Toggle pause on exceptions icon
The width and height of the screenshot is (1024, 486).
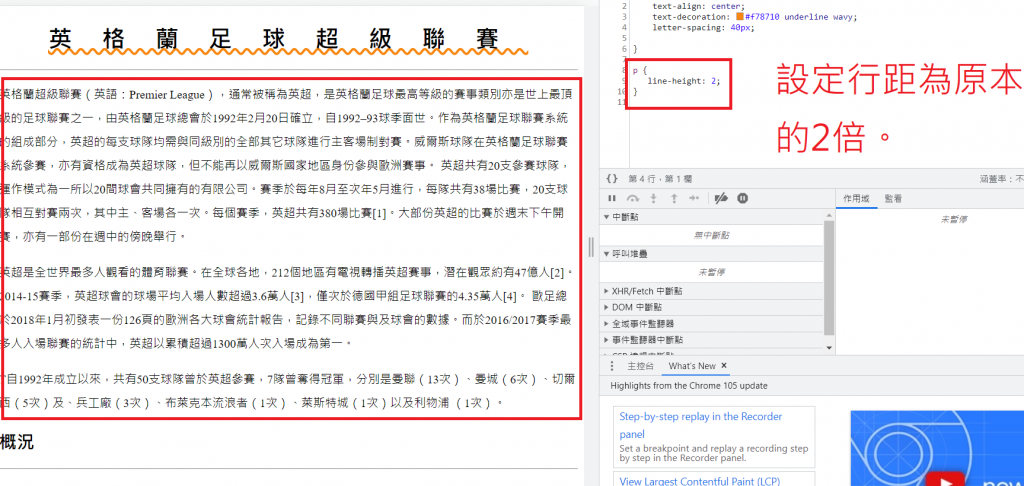[x=743, y=198]
